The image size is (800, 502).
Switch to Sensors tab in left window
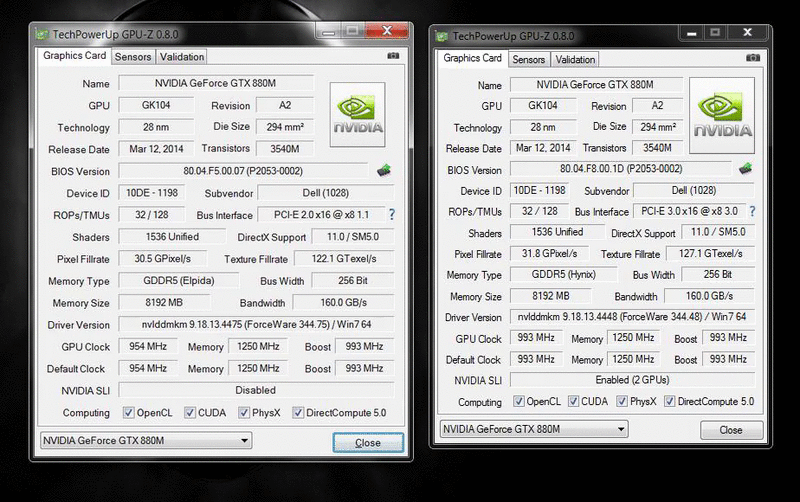click(133, 57)
